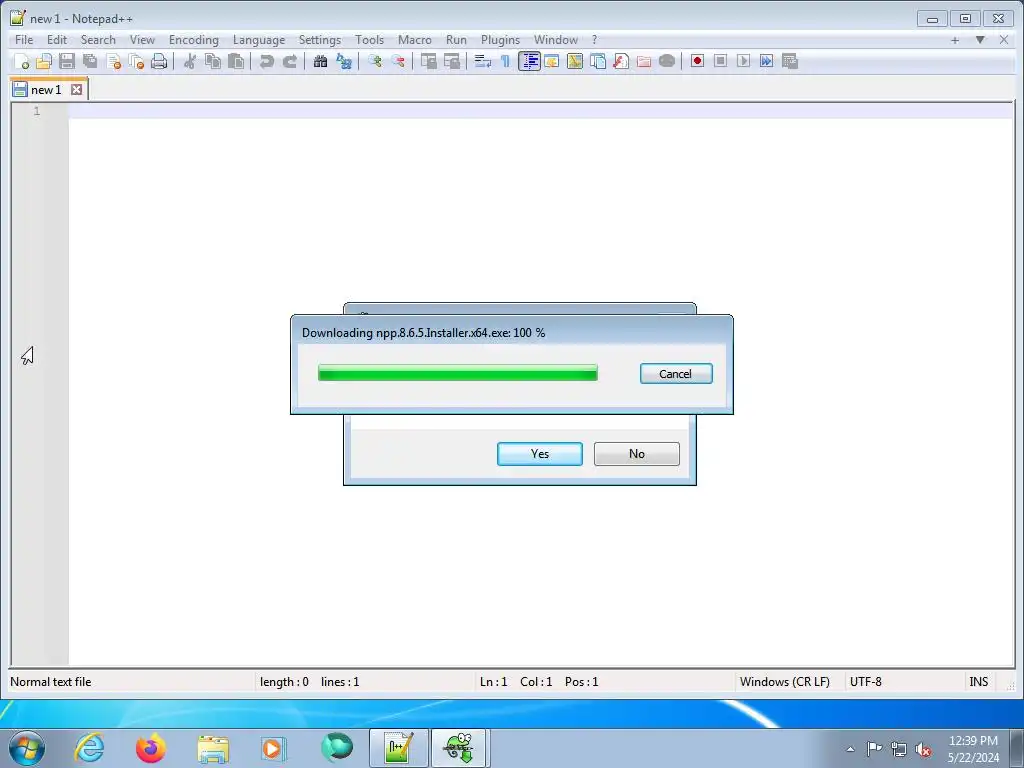The height and width of the screenshot is (768, 1024).
Task: Open the Document List toolbar icon
Action: [598, 61]
